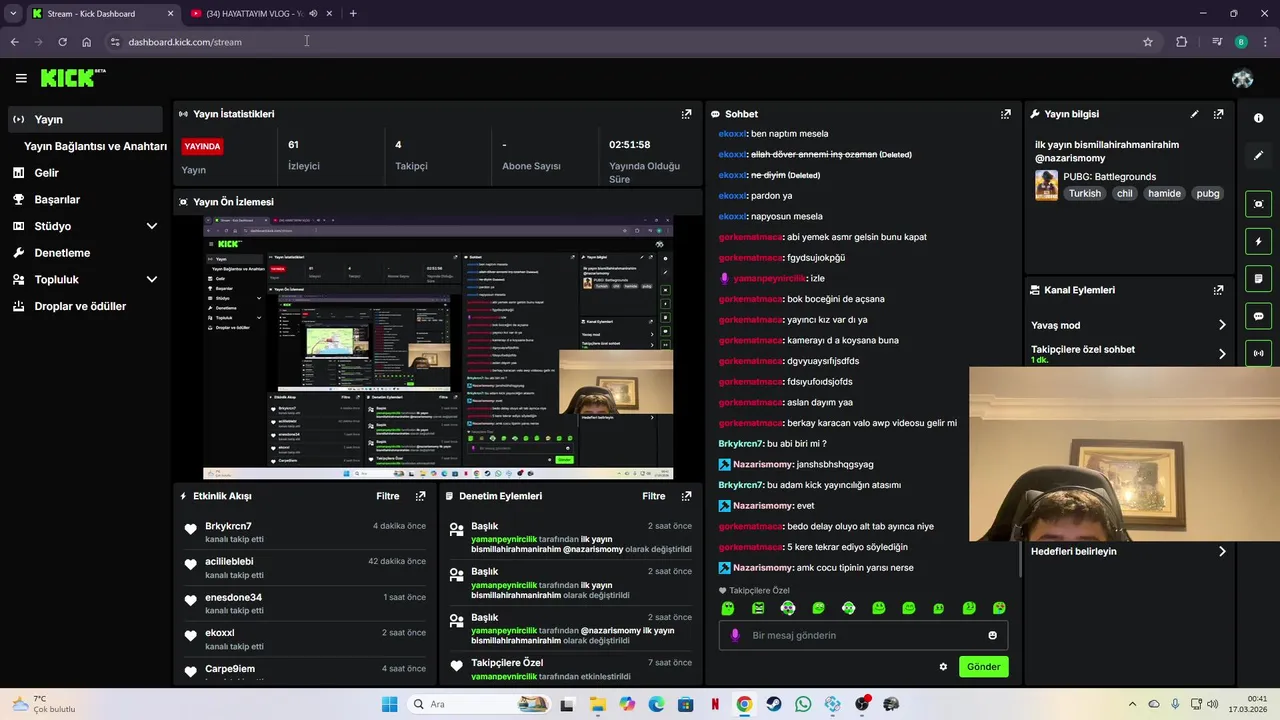Open Droplar ve ödüller sidebar item
Image resolution: width=1280 pixels, height=720 pixels.
click(x=85, y=306)
